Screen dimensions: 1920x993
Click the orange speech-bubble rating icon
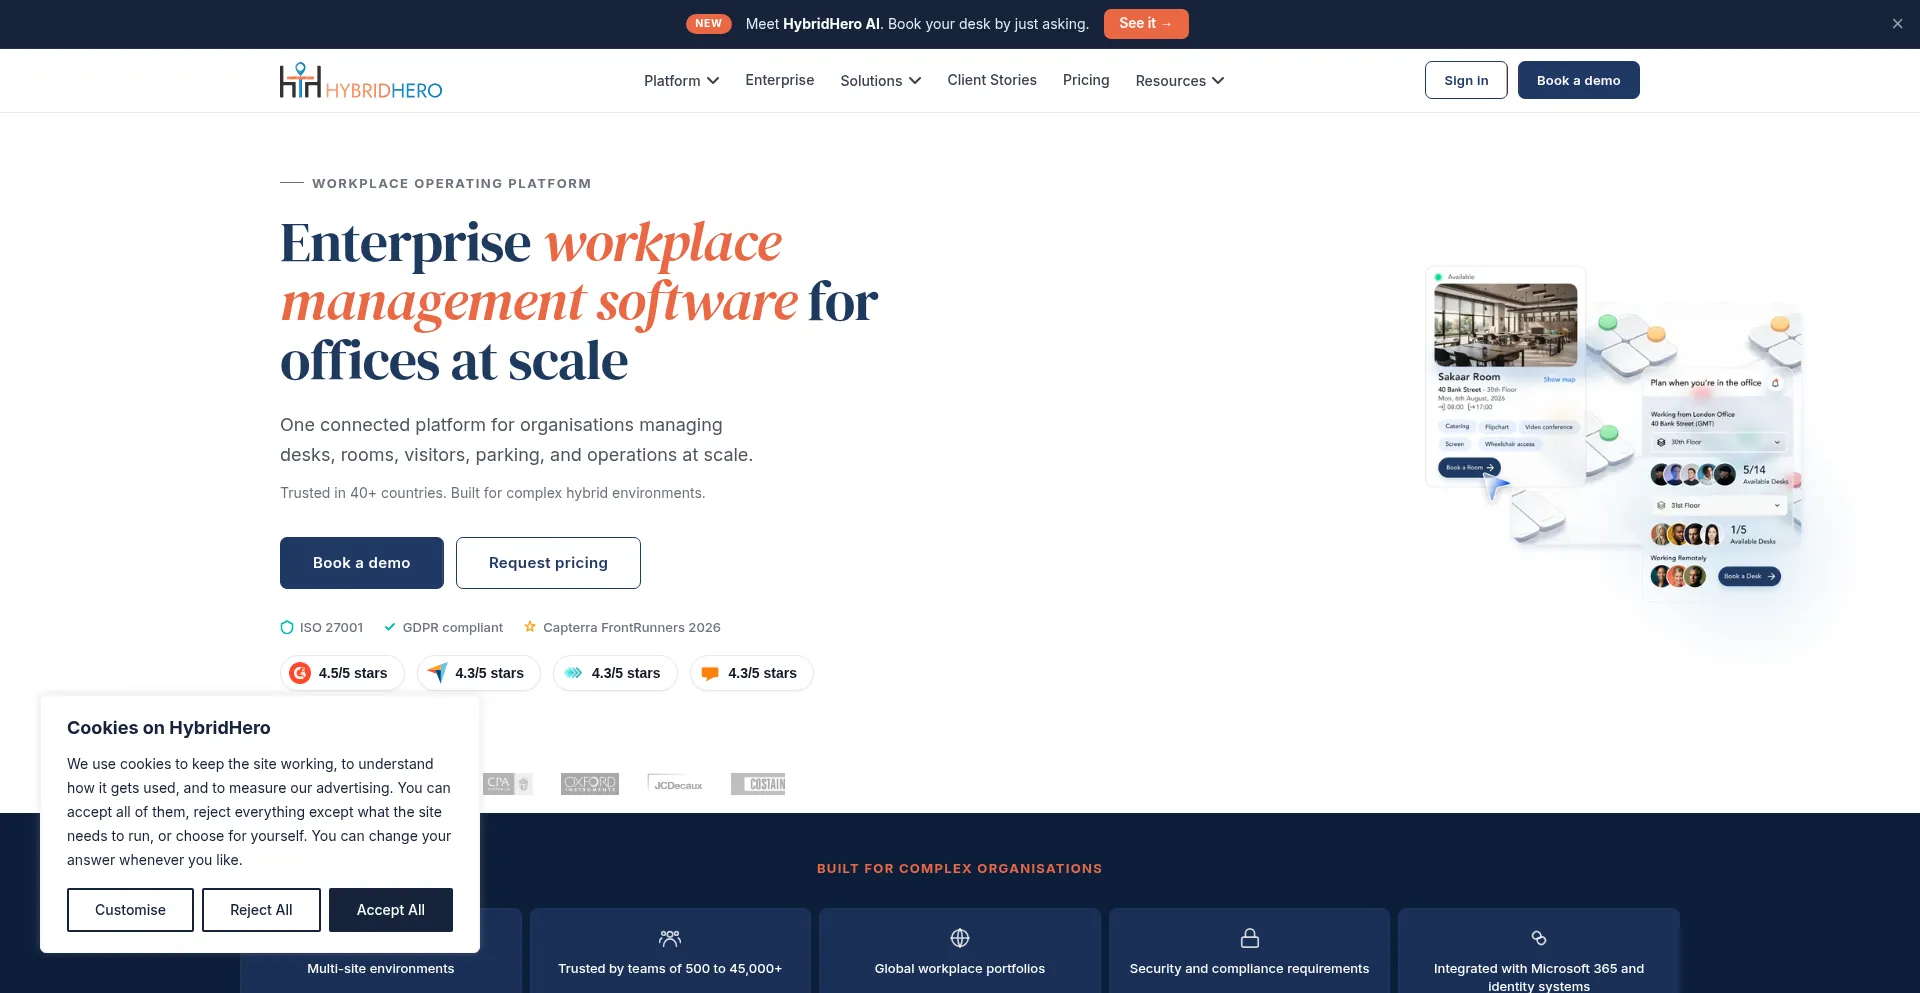coord(710,673)
